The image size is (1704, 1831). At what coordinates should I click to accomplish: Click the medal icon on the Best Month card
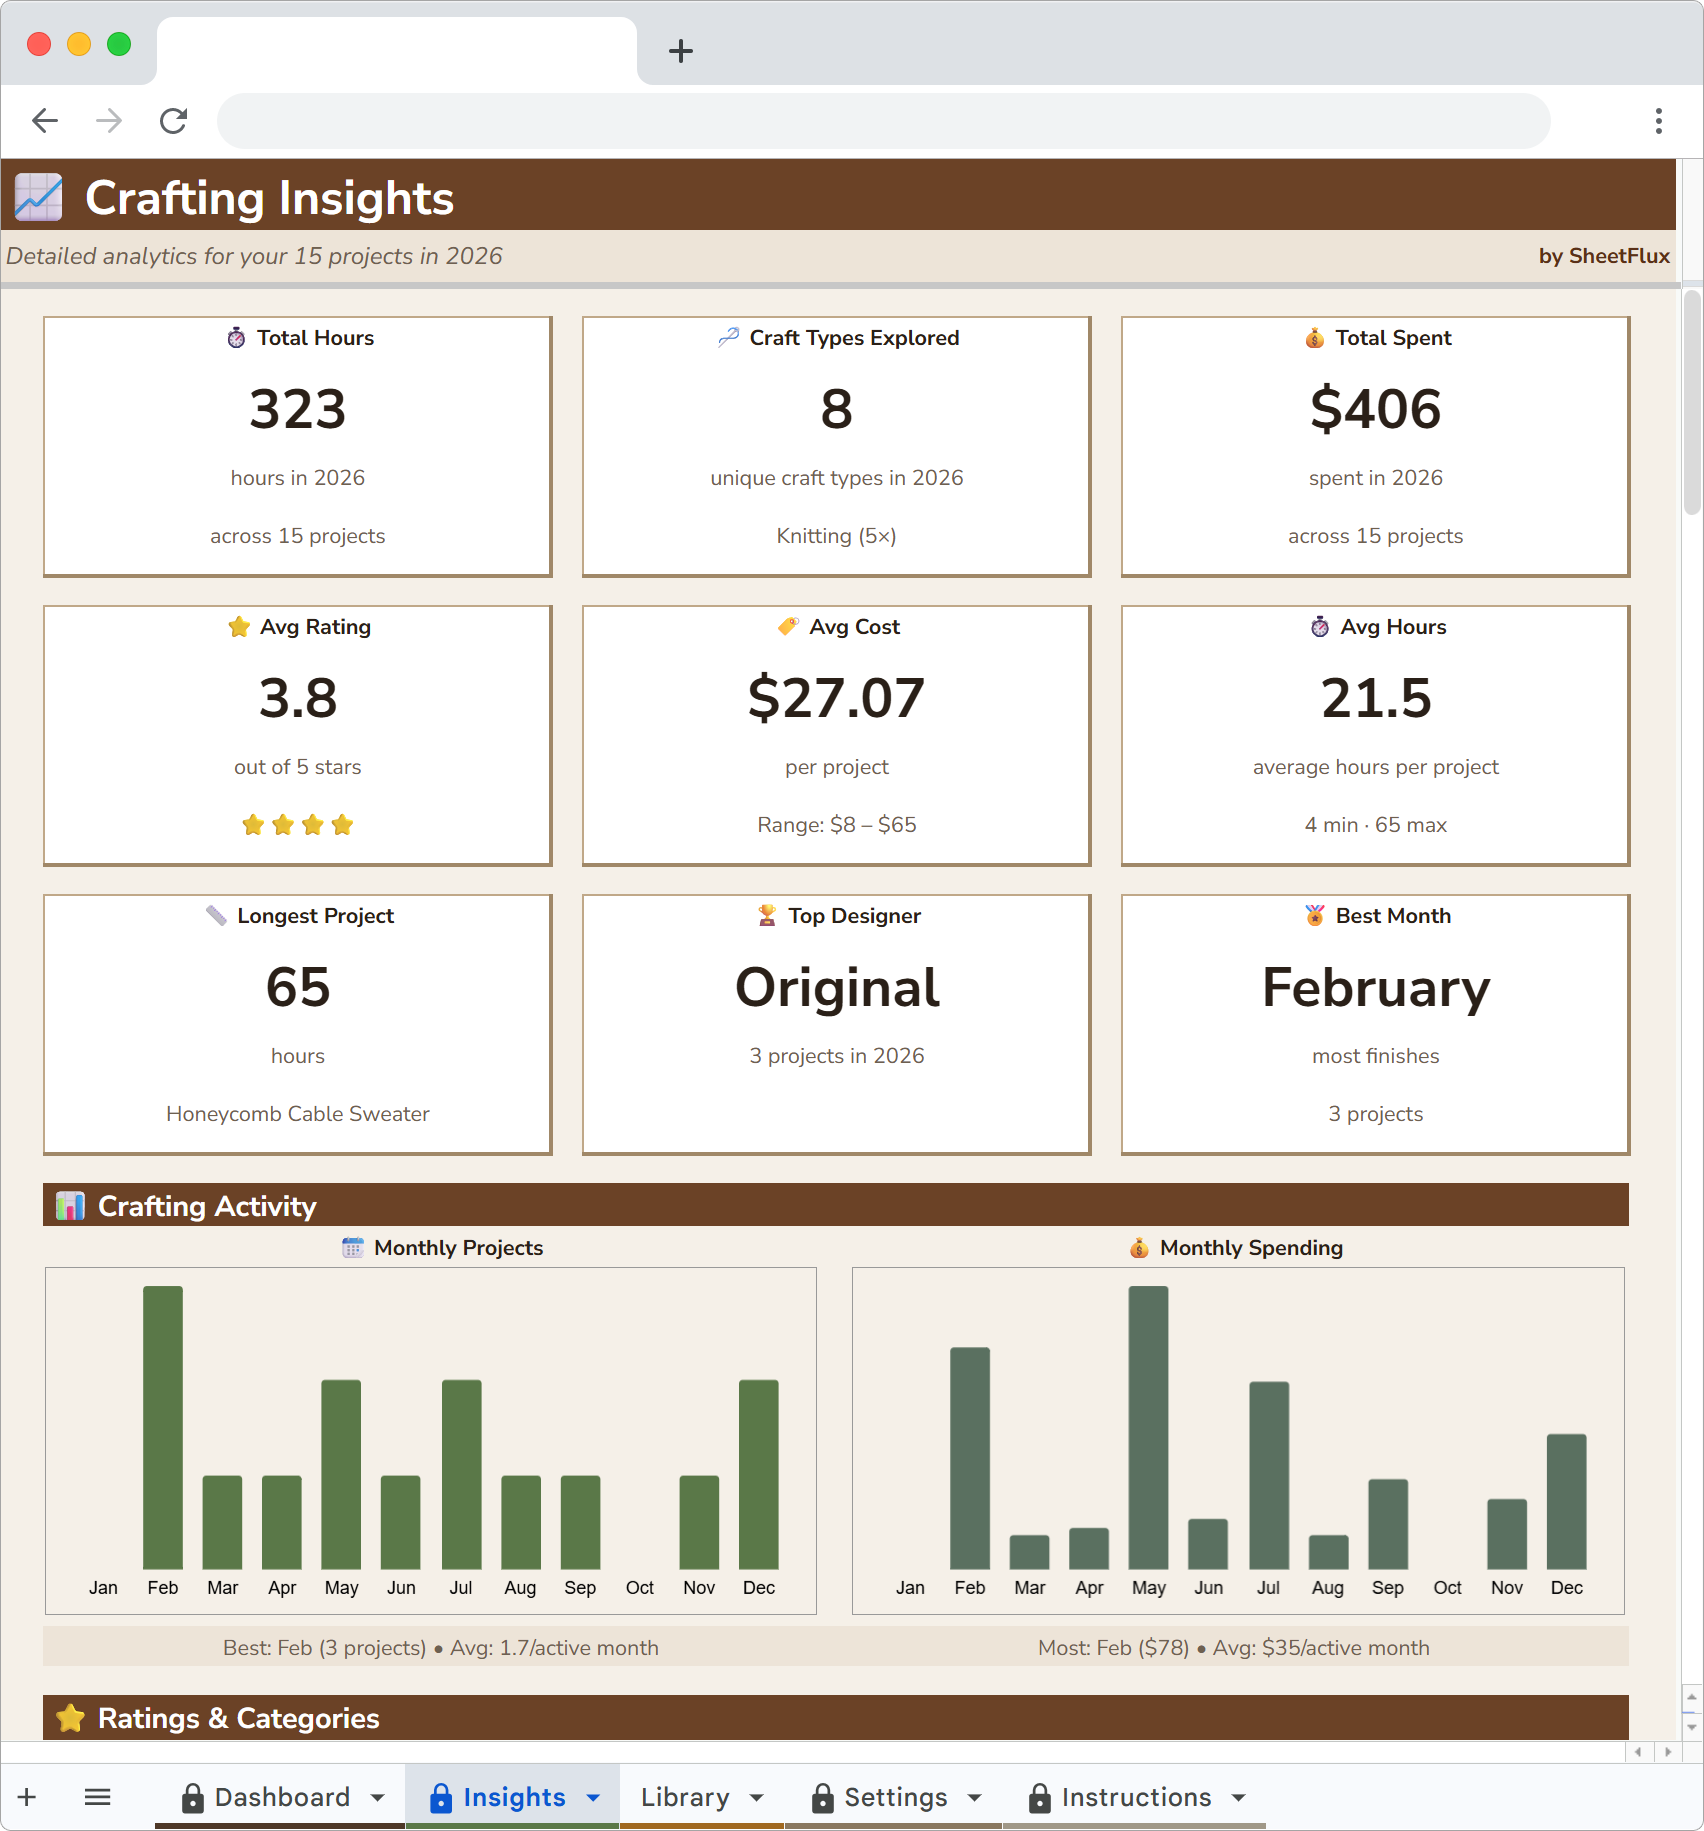[x=1313, y=915]
